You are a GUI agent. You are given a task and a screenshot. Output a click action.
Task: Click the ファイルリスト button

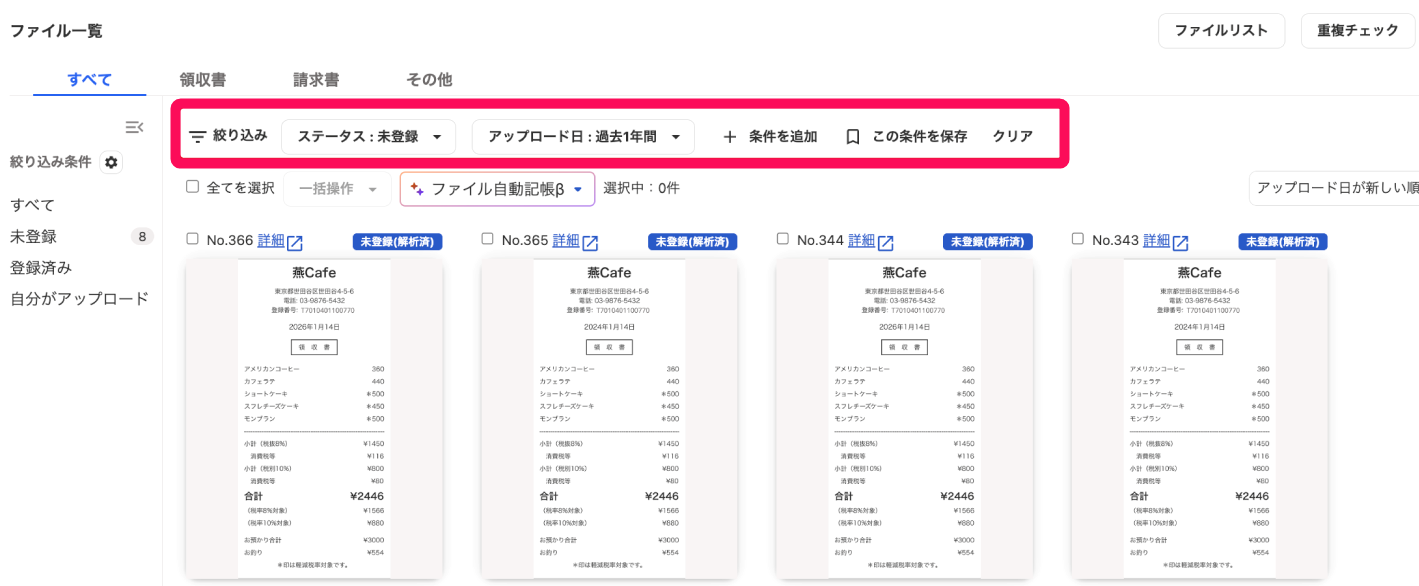1221,31
